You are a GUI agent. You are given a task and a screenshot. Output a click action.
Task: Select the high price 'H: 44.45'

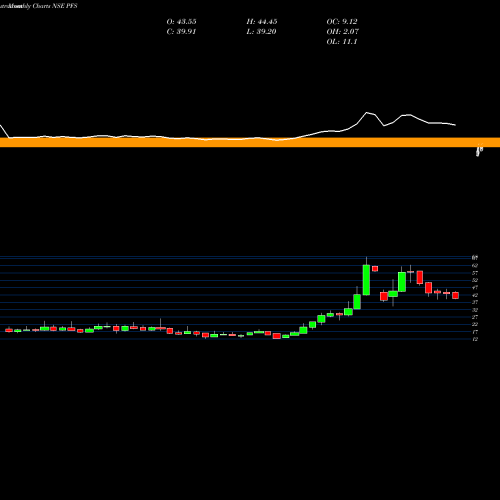[x=262, y=22]
